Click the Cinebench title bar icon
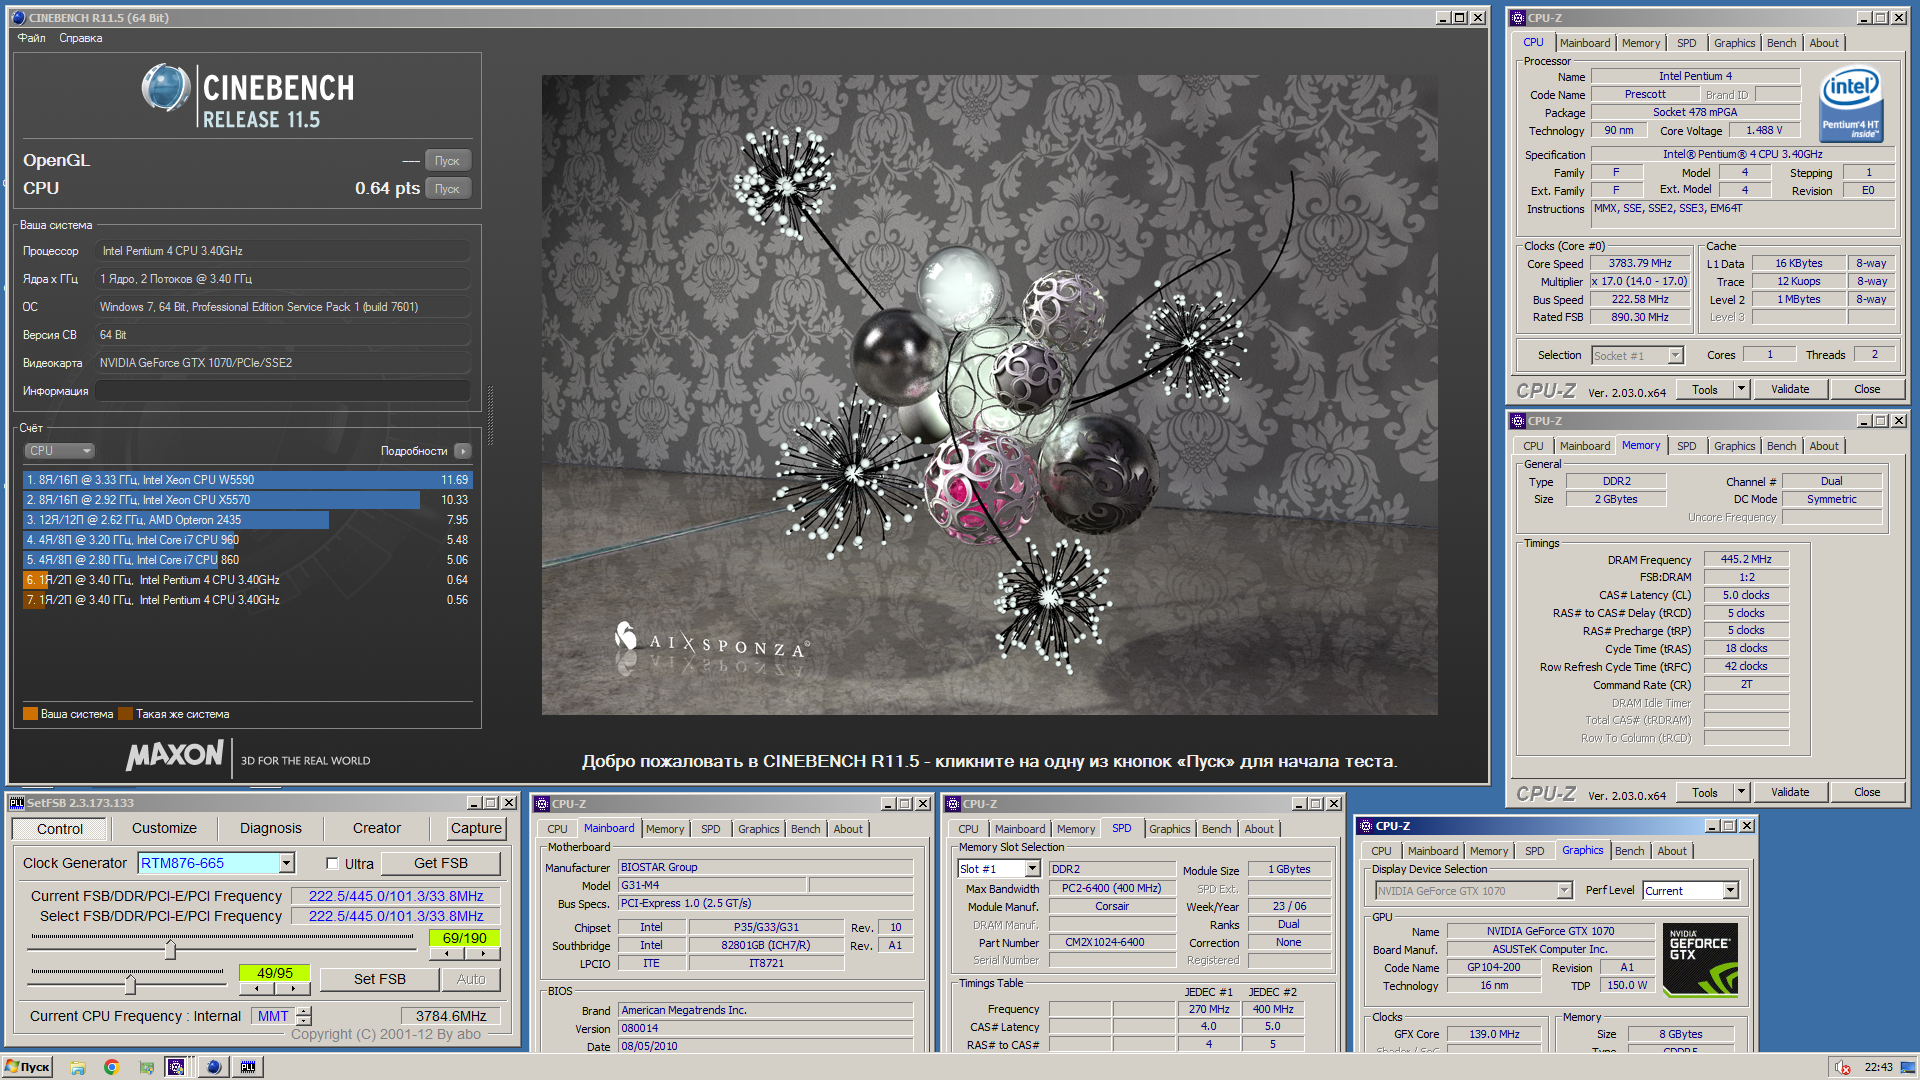Viewport: 1920px width, 1080px height. coord(18,18)
